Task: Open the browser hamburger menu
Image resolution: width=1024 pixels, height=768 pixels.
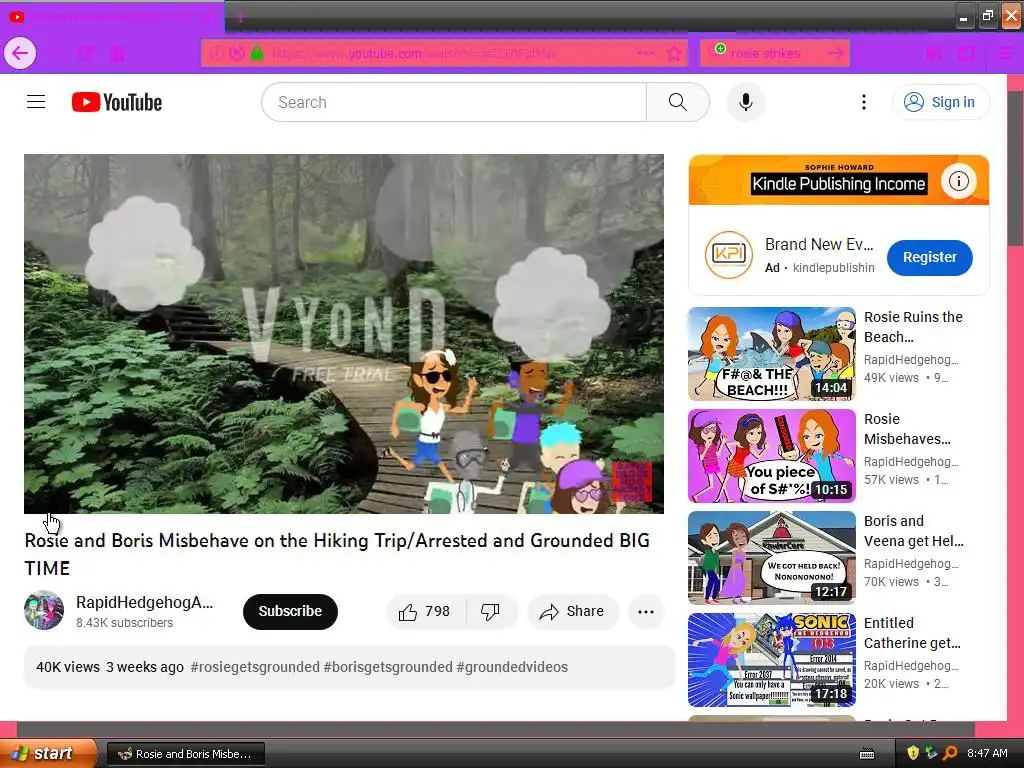Action: [1006, 54]
